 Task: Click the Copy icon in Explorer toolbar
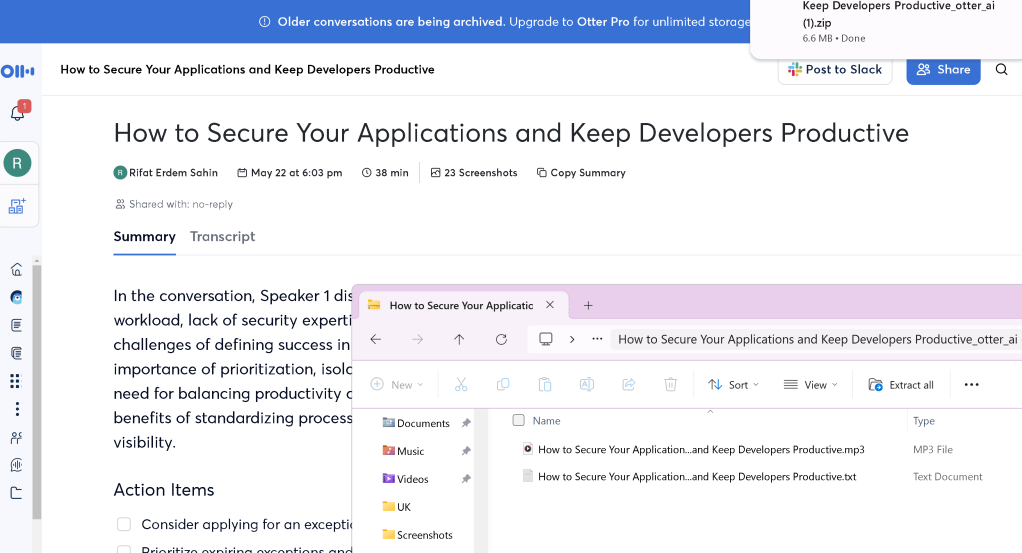pyautogui.click(x=503, y=385)
